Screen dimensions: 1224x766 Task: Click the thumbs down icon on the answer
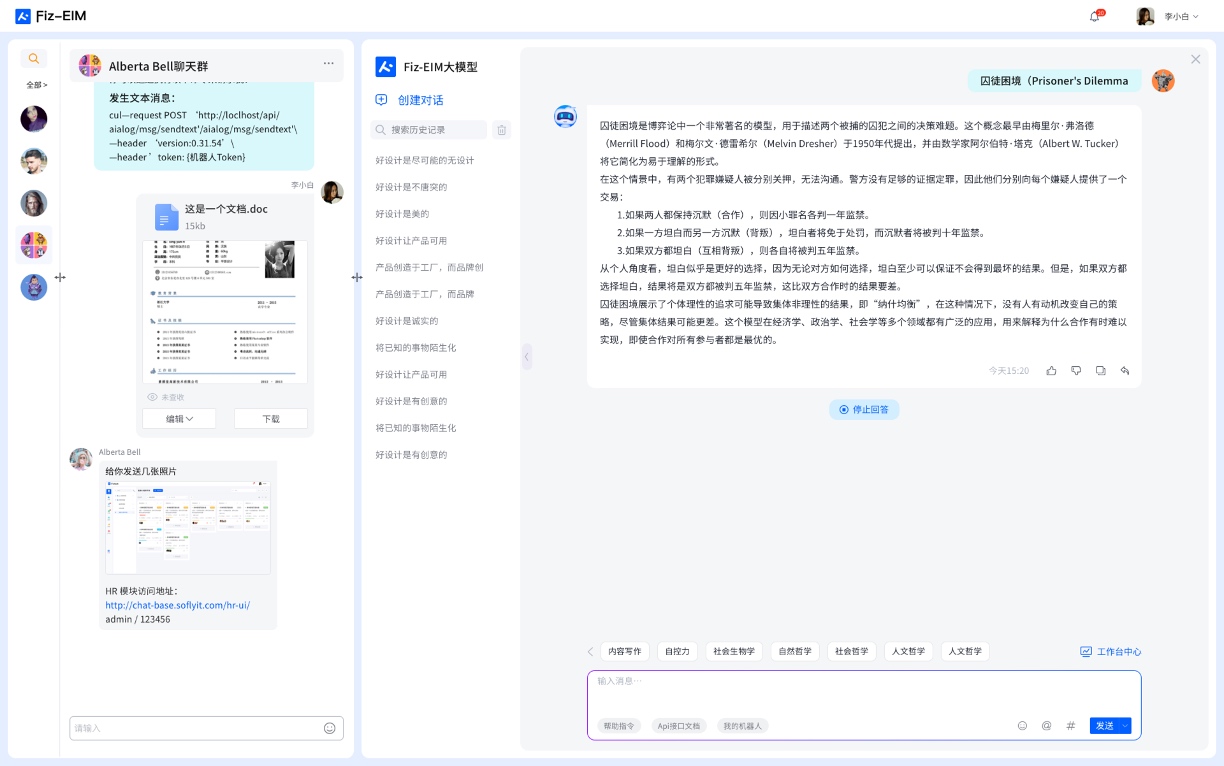(1076, 370)
